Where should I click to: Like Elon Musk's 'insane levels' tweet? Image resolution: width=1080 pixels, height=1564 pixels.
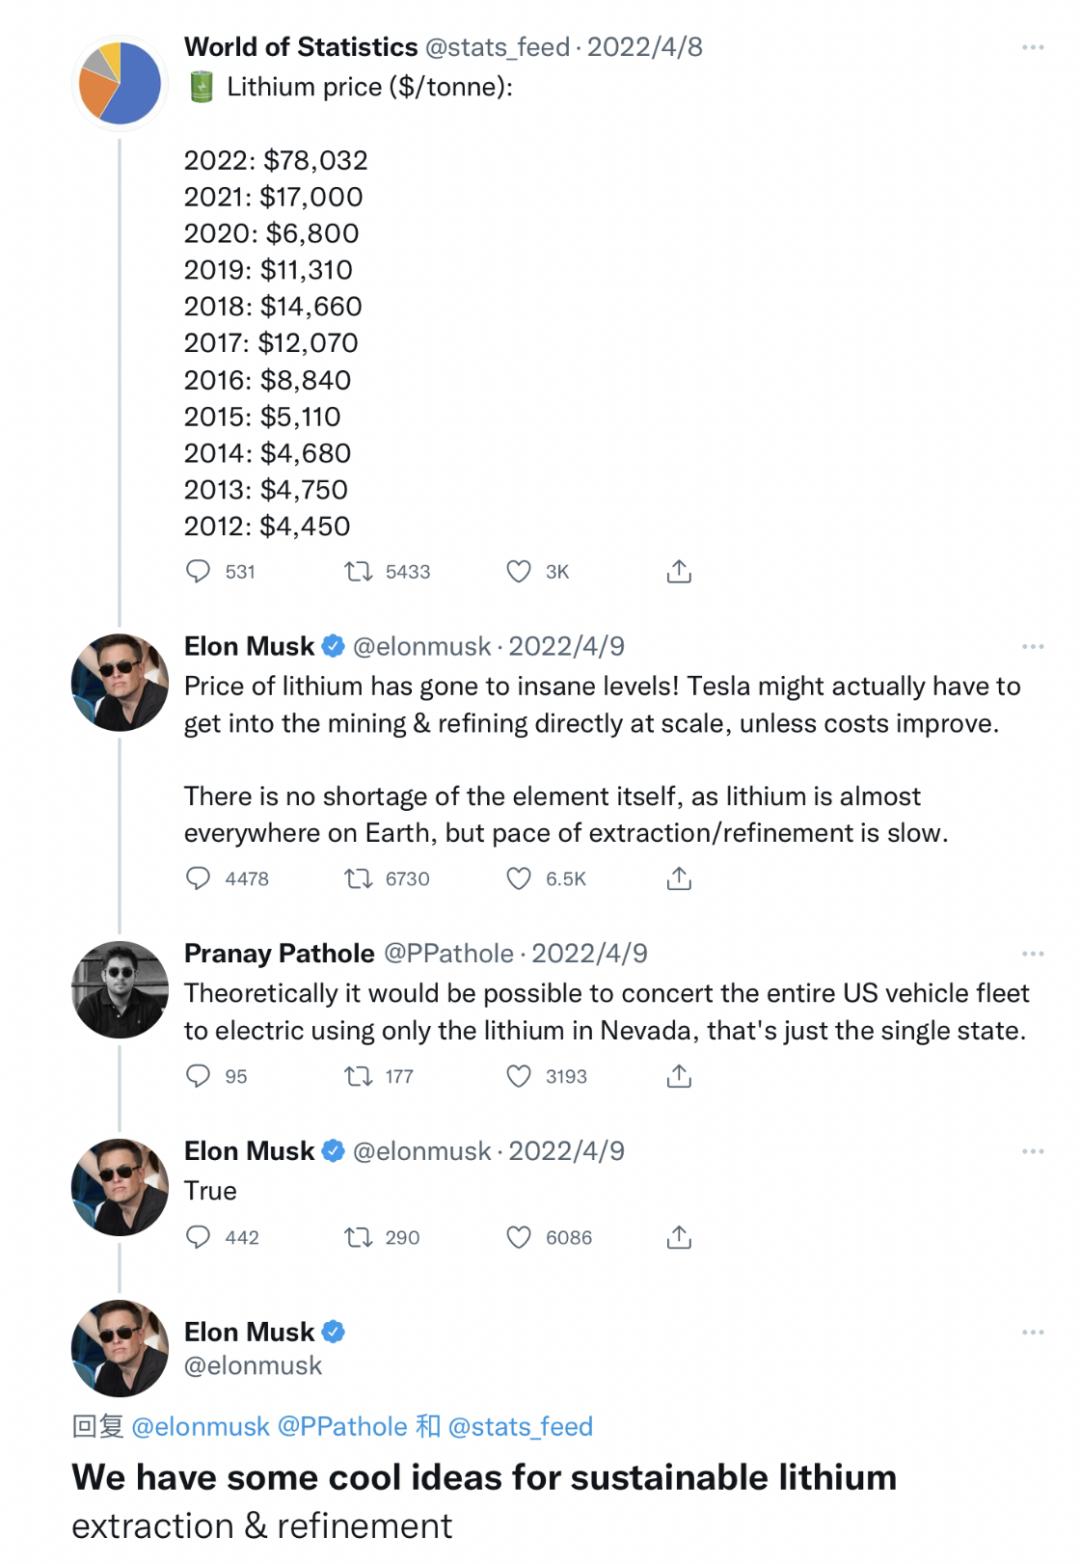(518, 878)
